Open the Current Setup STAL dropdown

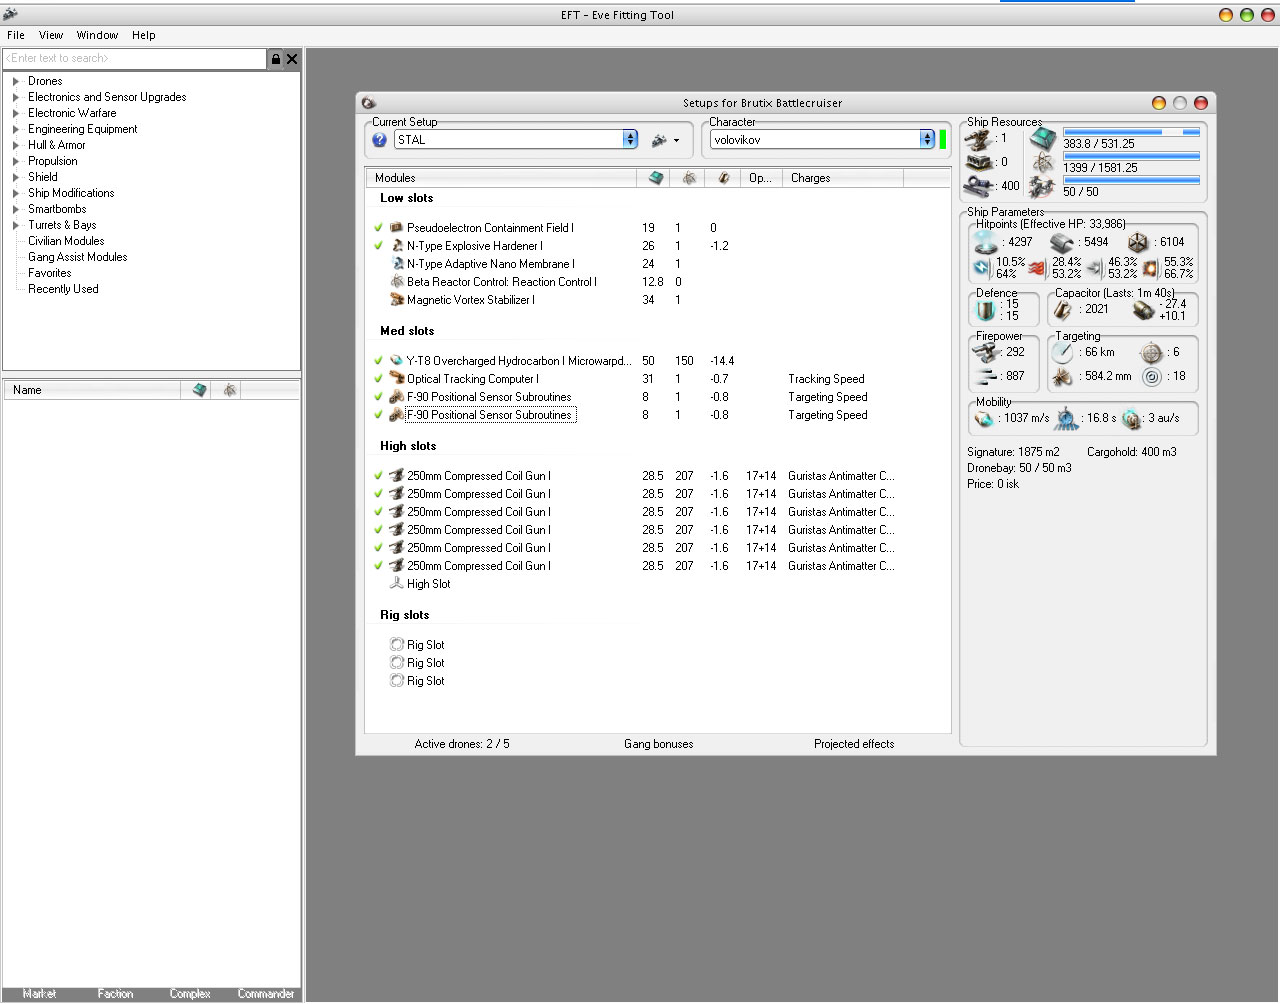point(630,140)
